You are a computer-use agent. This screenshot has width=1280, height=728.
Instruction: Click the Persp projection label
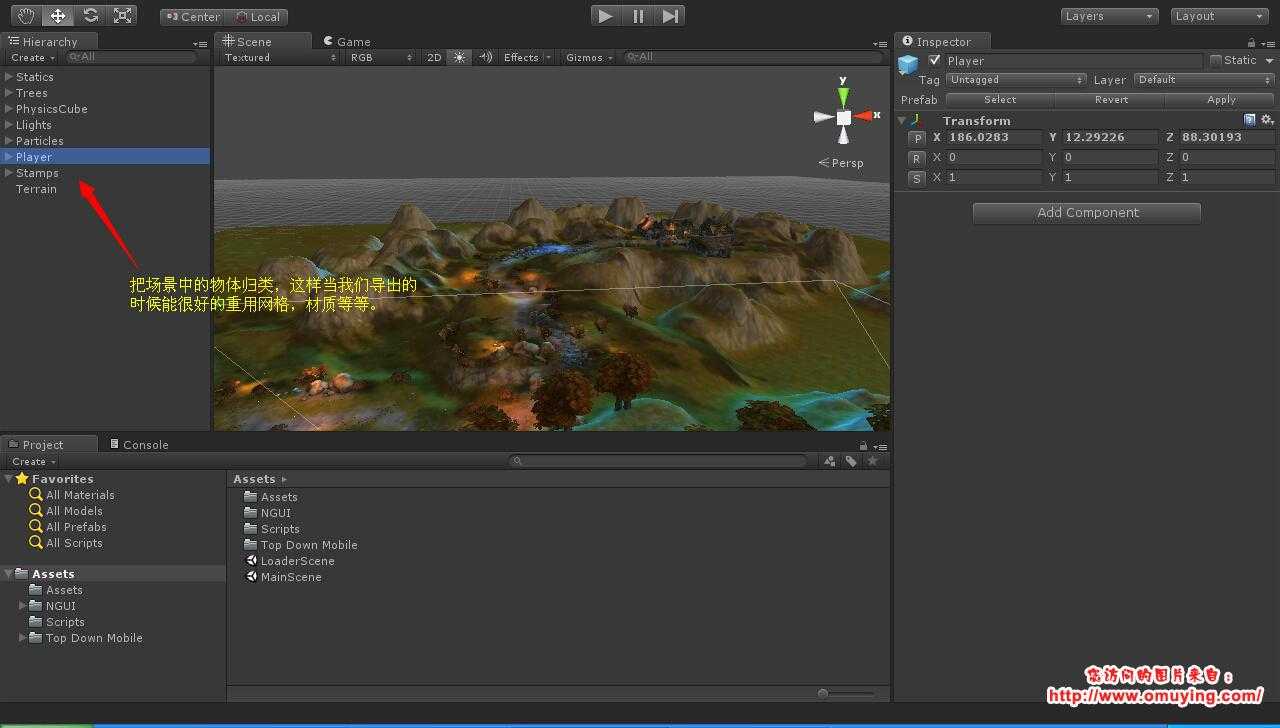pyautogui.click(x=841, y=162)
